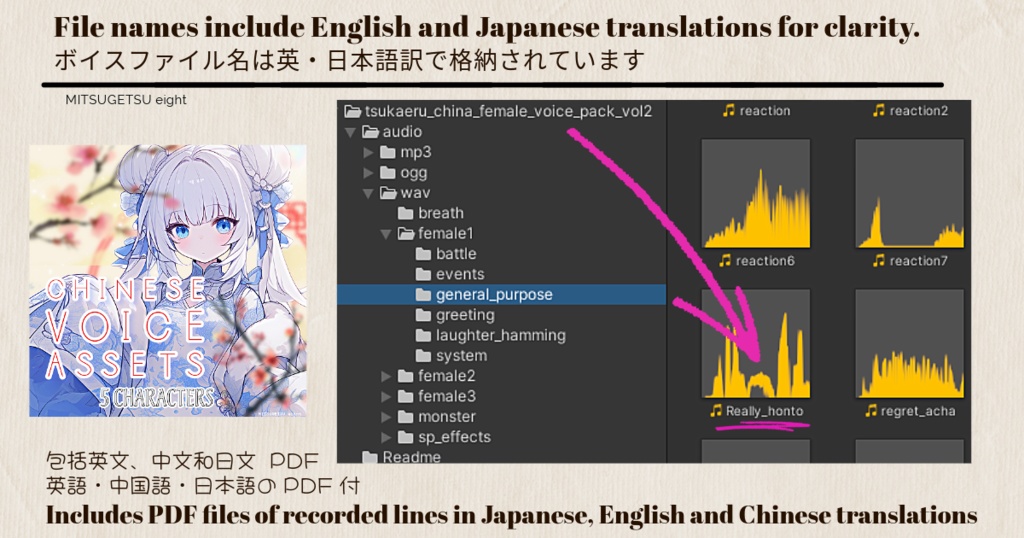The width and height of the screenshot is (1024, 538).
Task: Click the ogg folder icon
Action: click(x=388, y=172)
